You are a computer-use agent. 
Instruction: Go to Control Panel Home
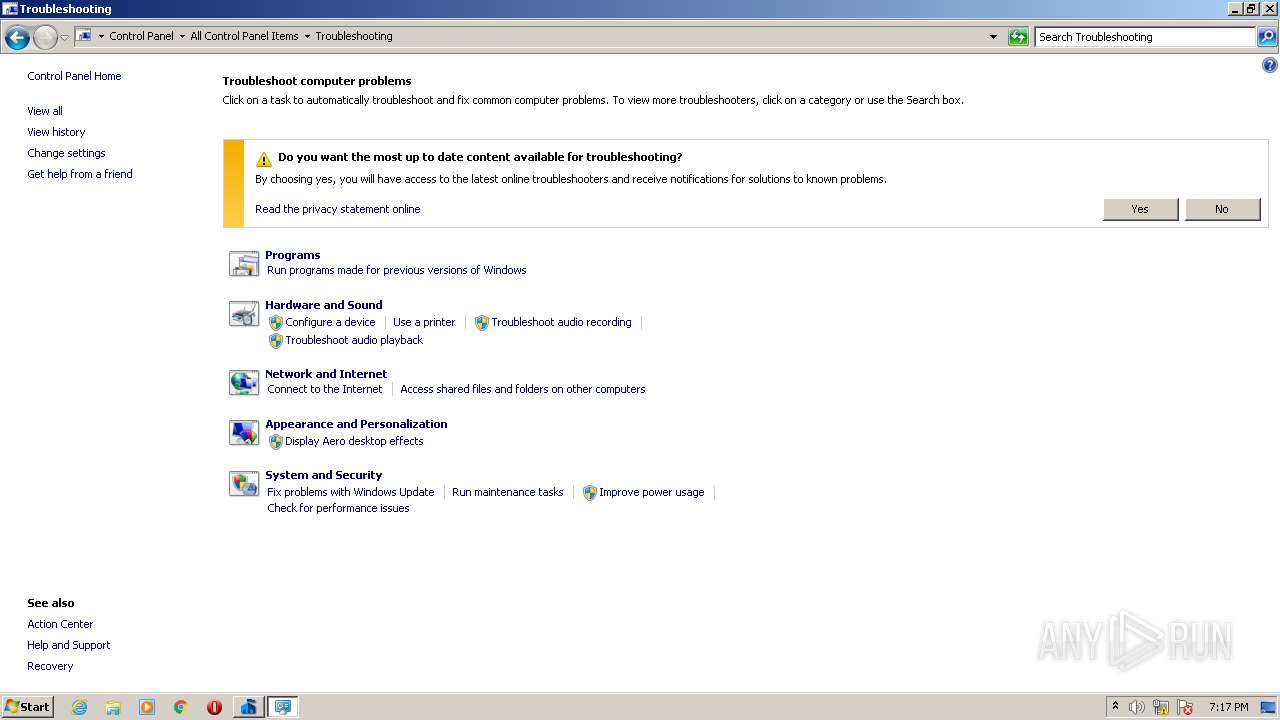(x=74, y=76)
